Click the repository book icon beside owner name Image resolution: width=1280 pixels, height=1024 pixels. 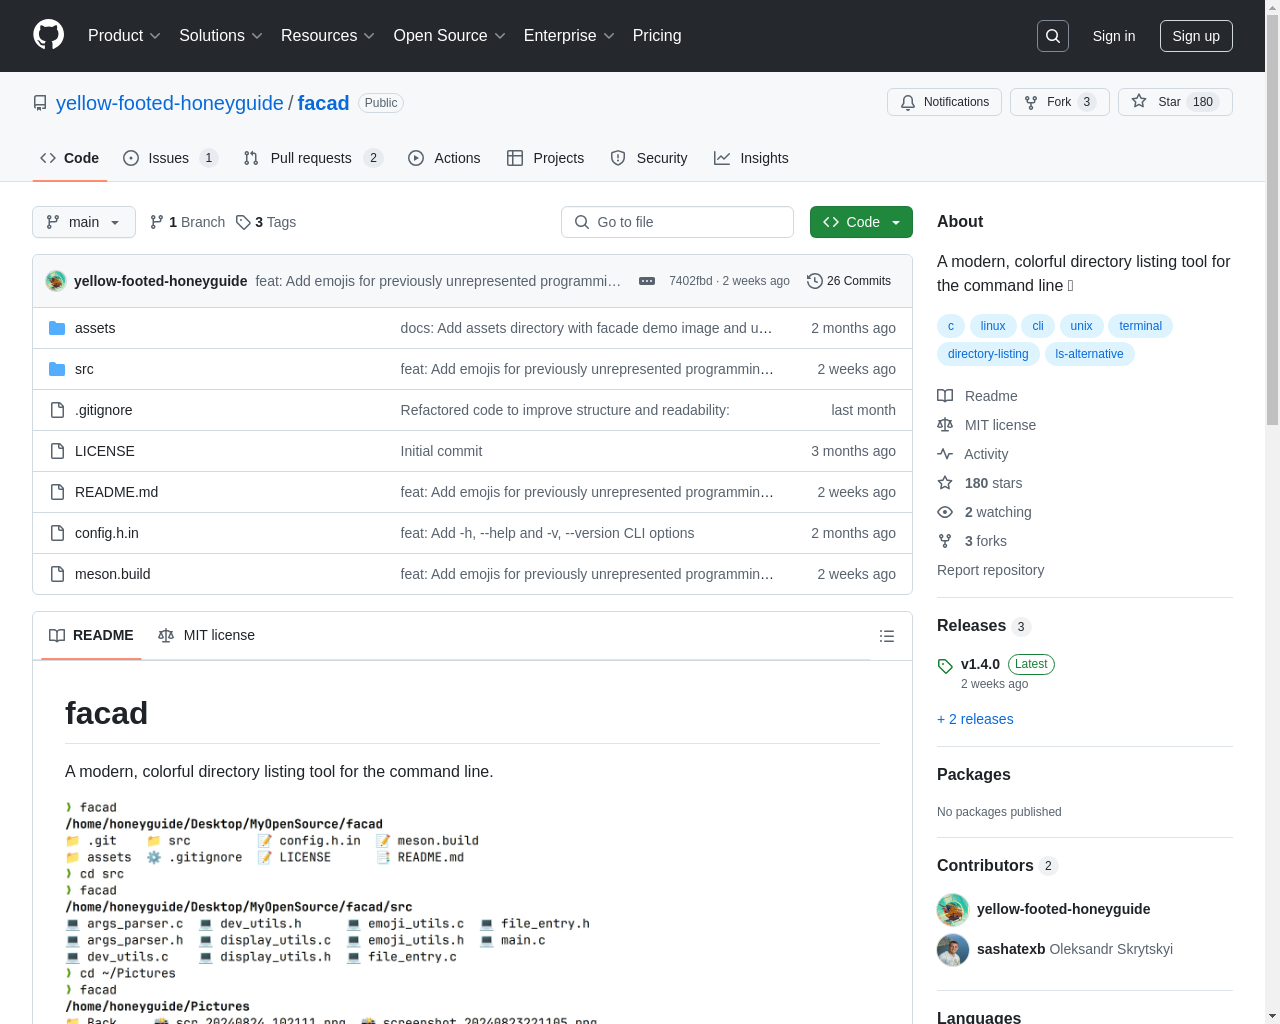click(40, 103)
